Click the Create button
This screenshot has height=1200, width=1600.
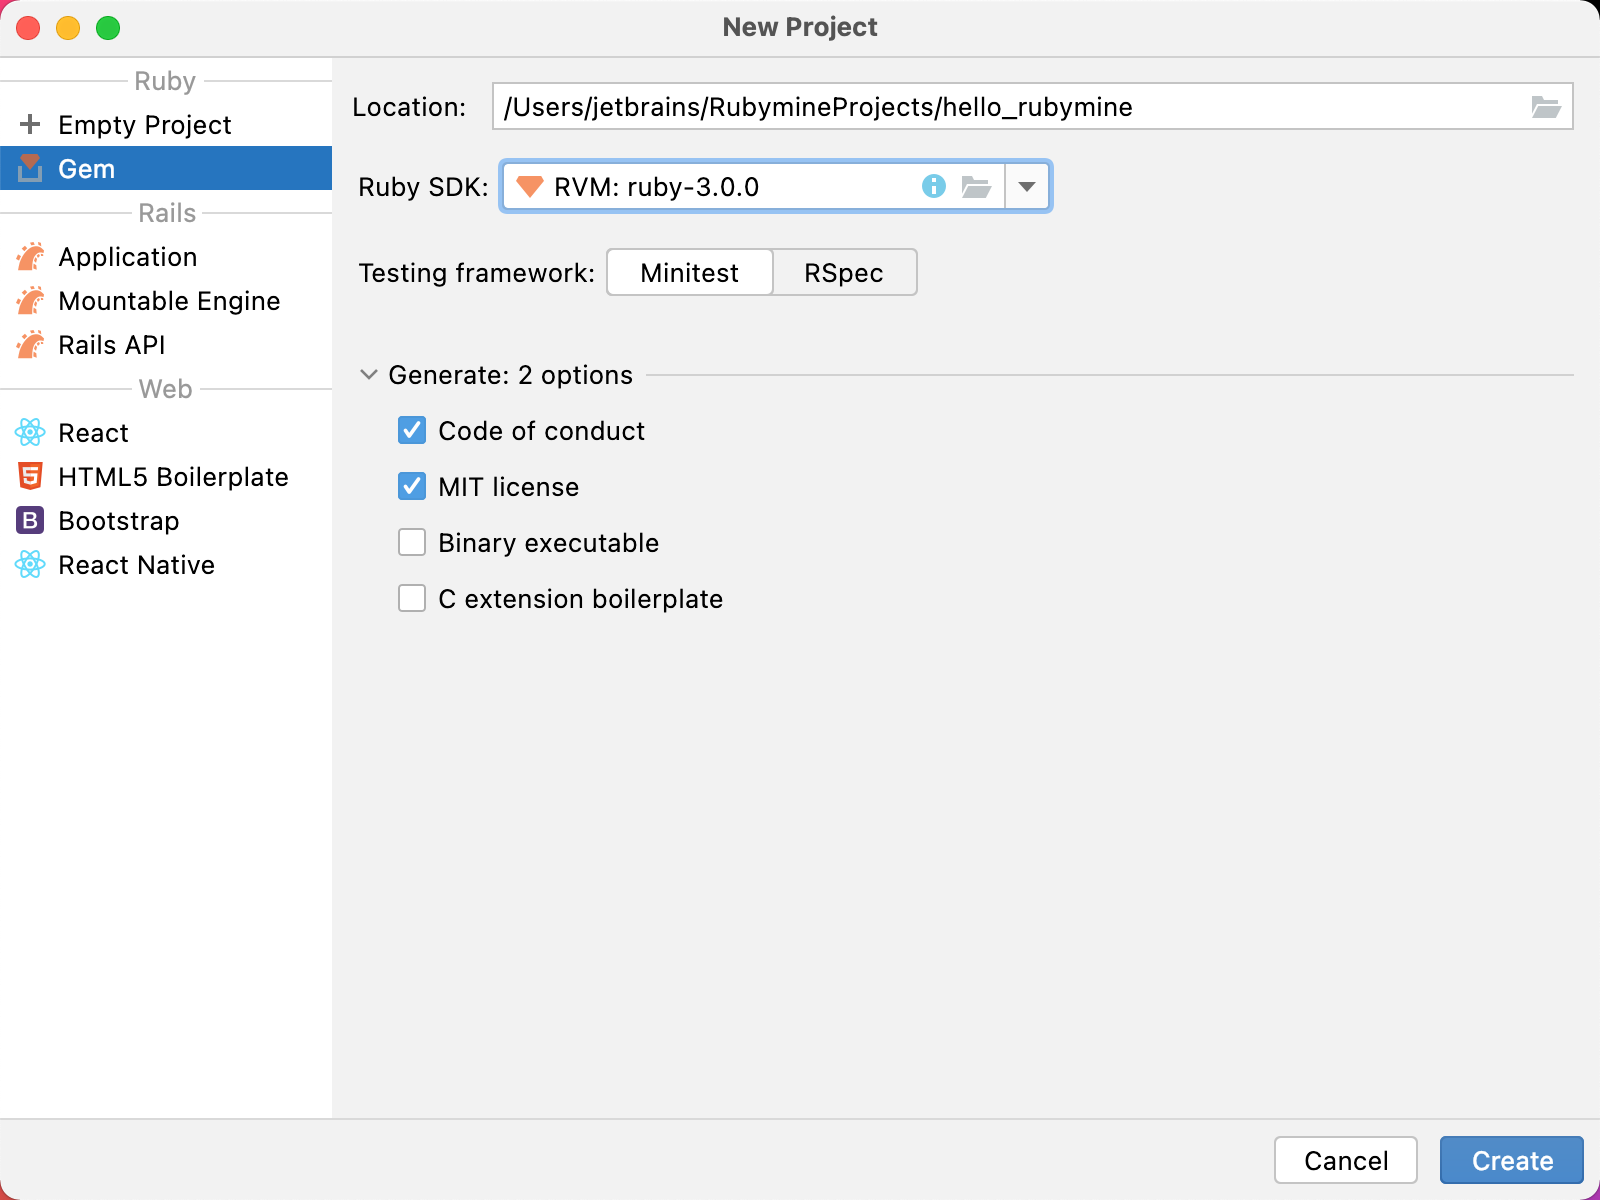tap(1510, 1160)
